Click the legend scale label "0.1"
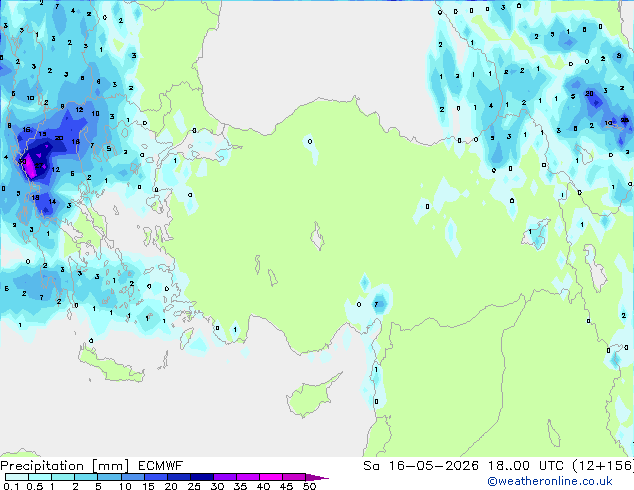 click(x=11, y=486)
